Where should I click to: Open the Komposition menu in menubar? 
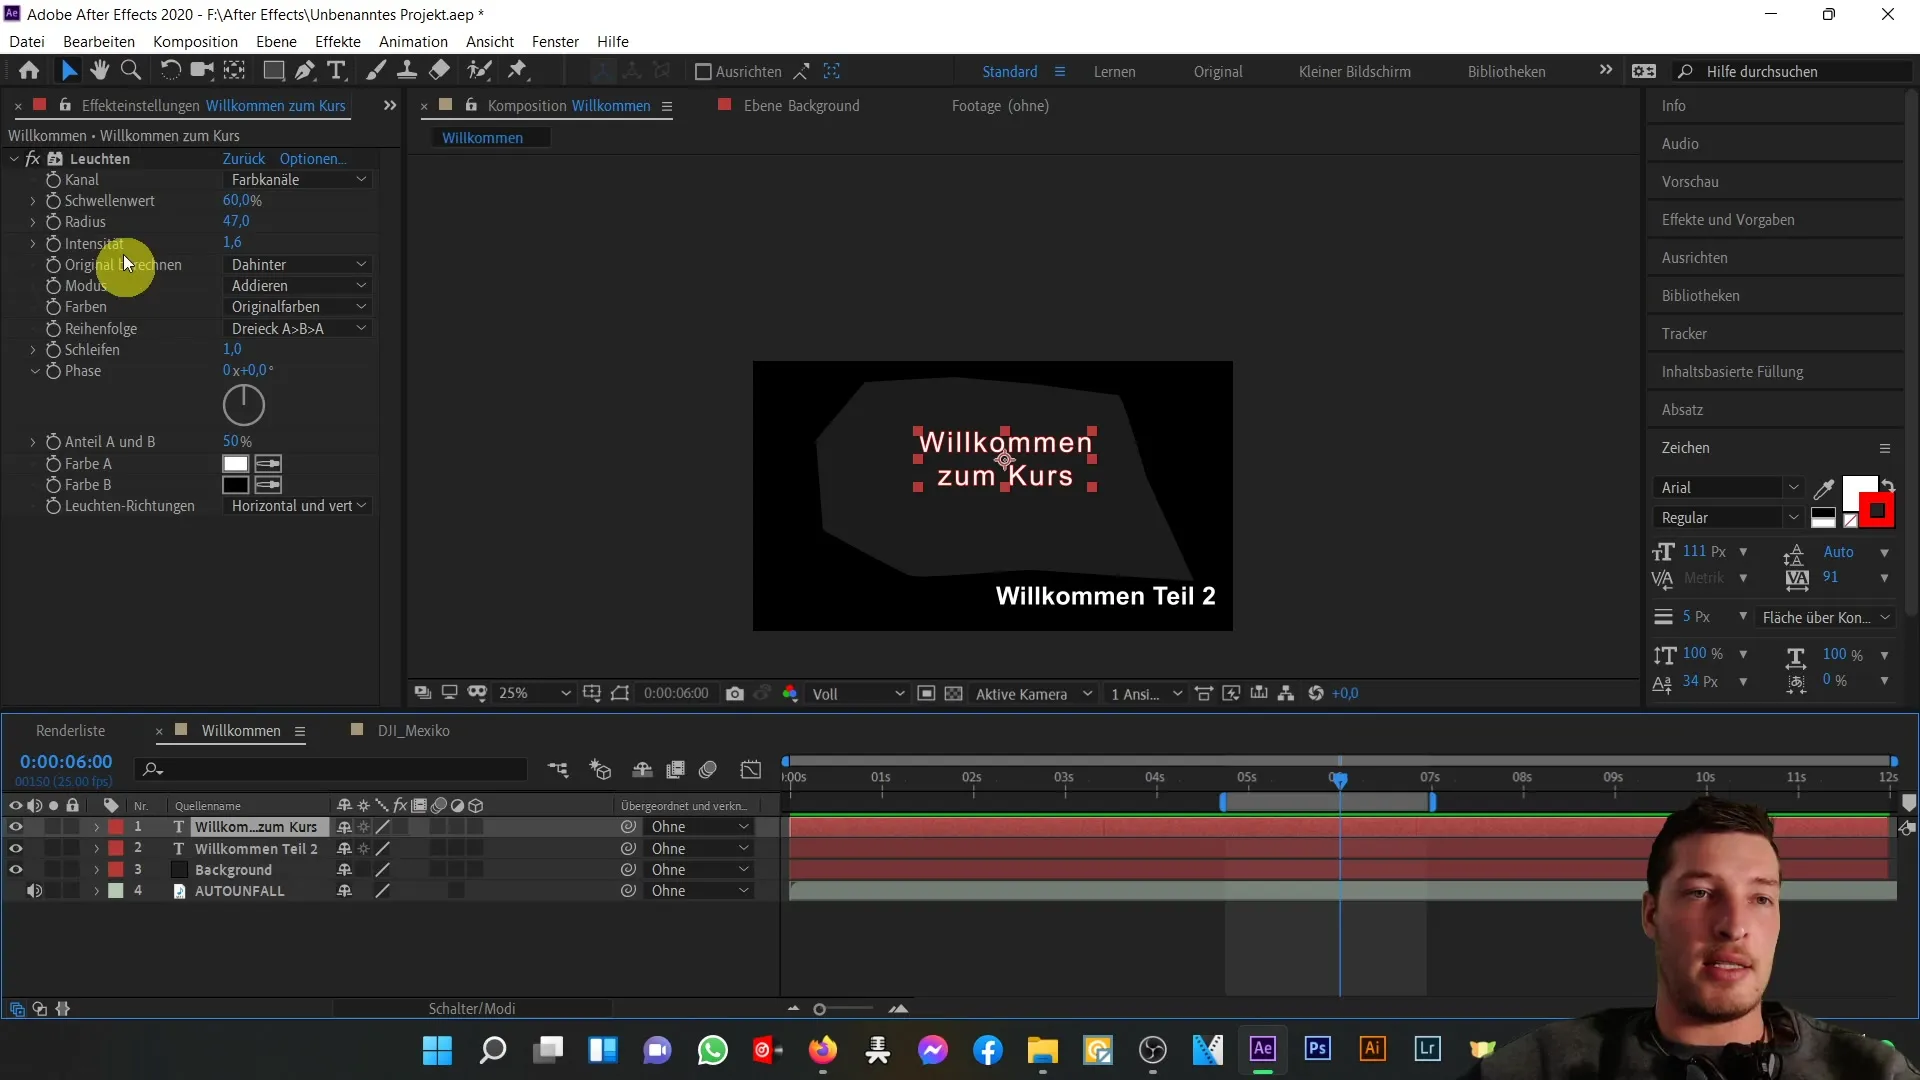tap(195, 41)
